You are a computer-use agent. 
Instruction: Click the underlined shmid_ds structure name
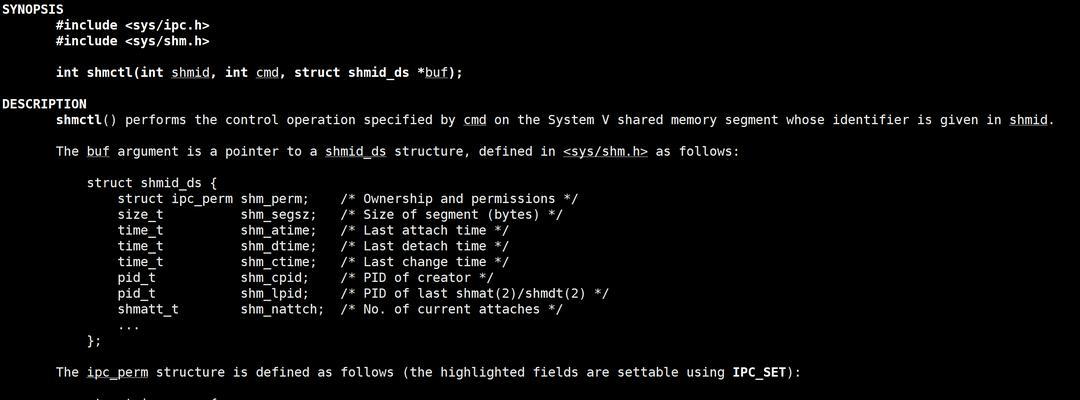[355, 151]
